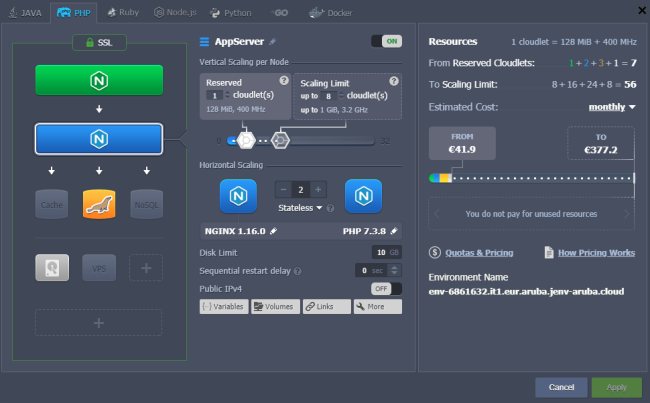
Task: Cancel the topology changes
Action: pyautogui.click(x=561, y=387)
